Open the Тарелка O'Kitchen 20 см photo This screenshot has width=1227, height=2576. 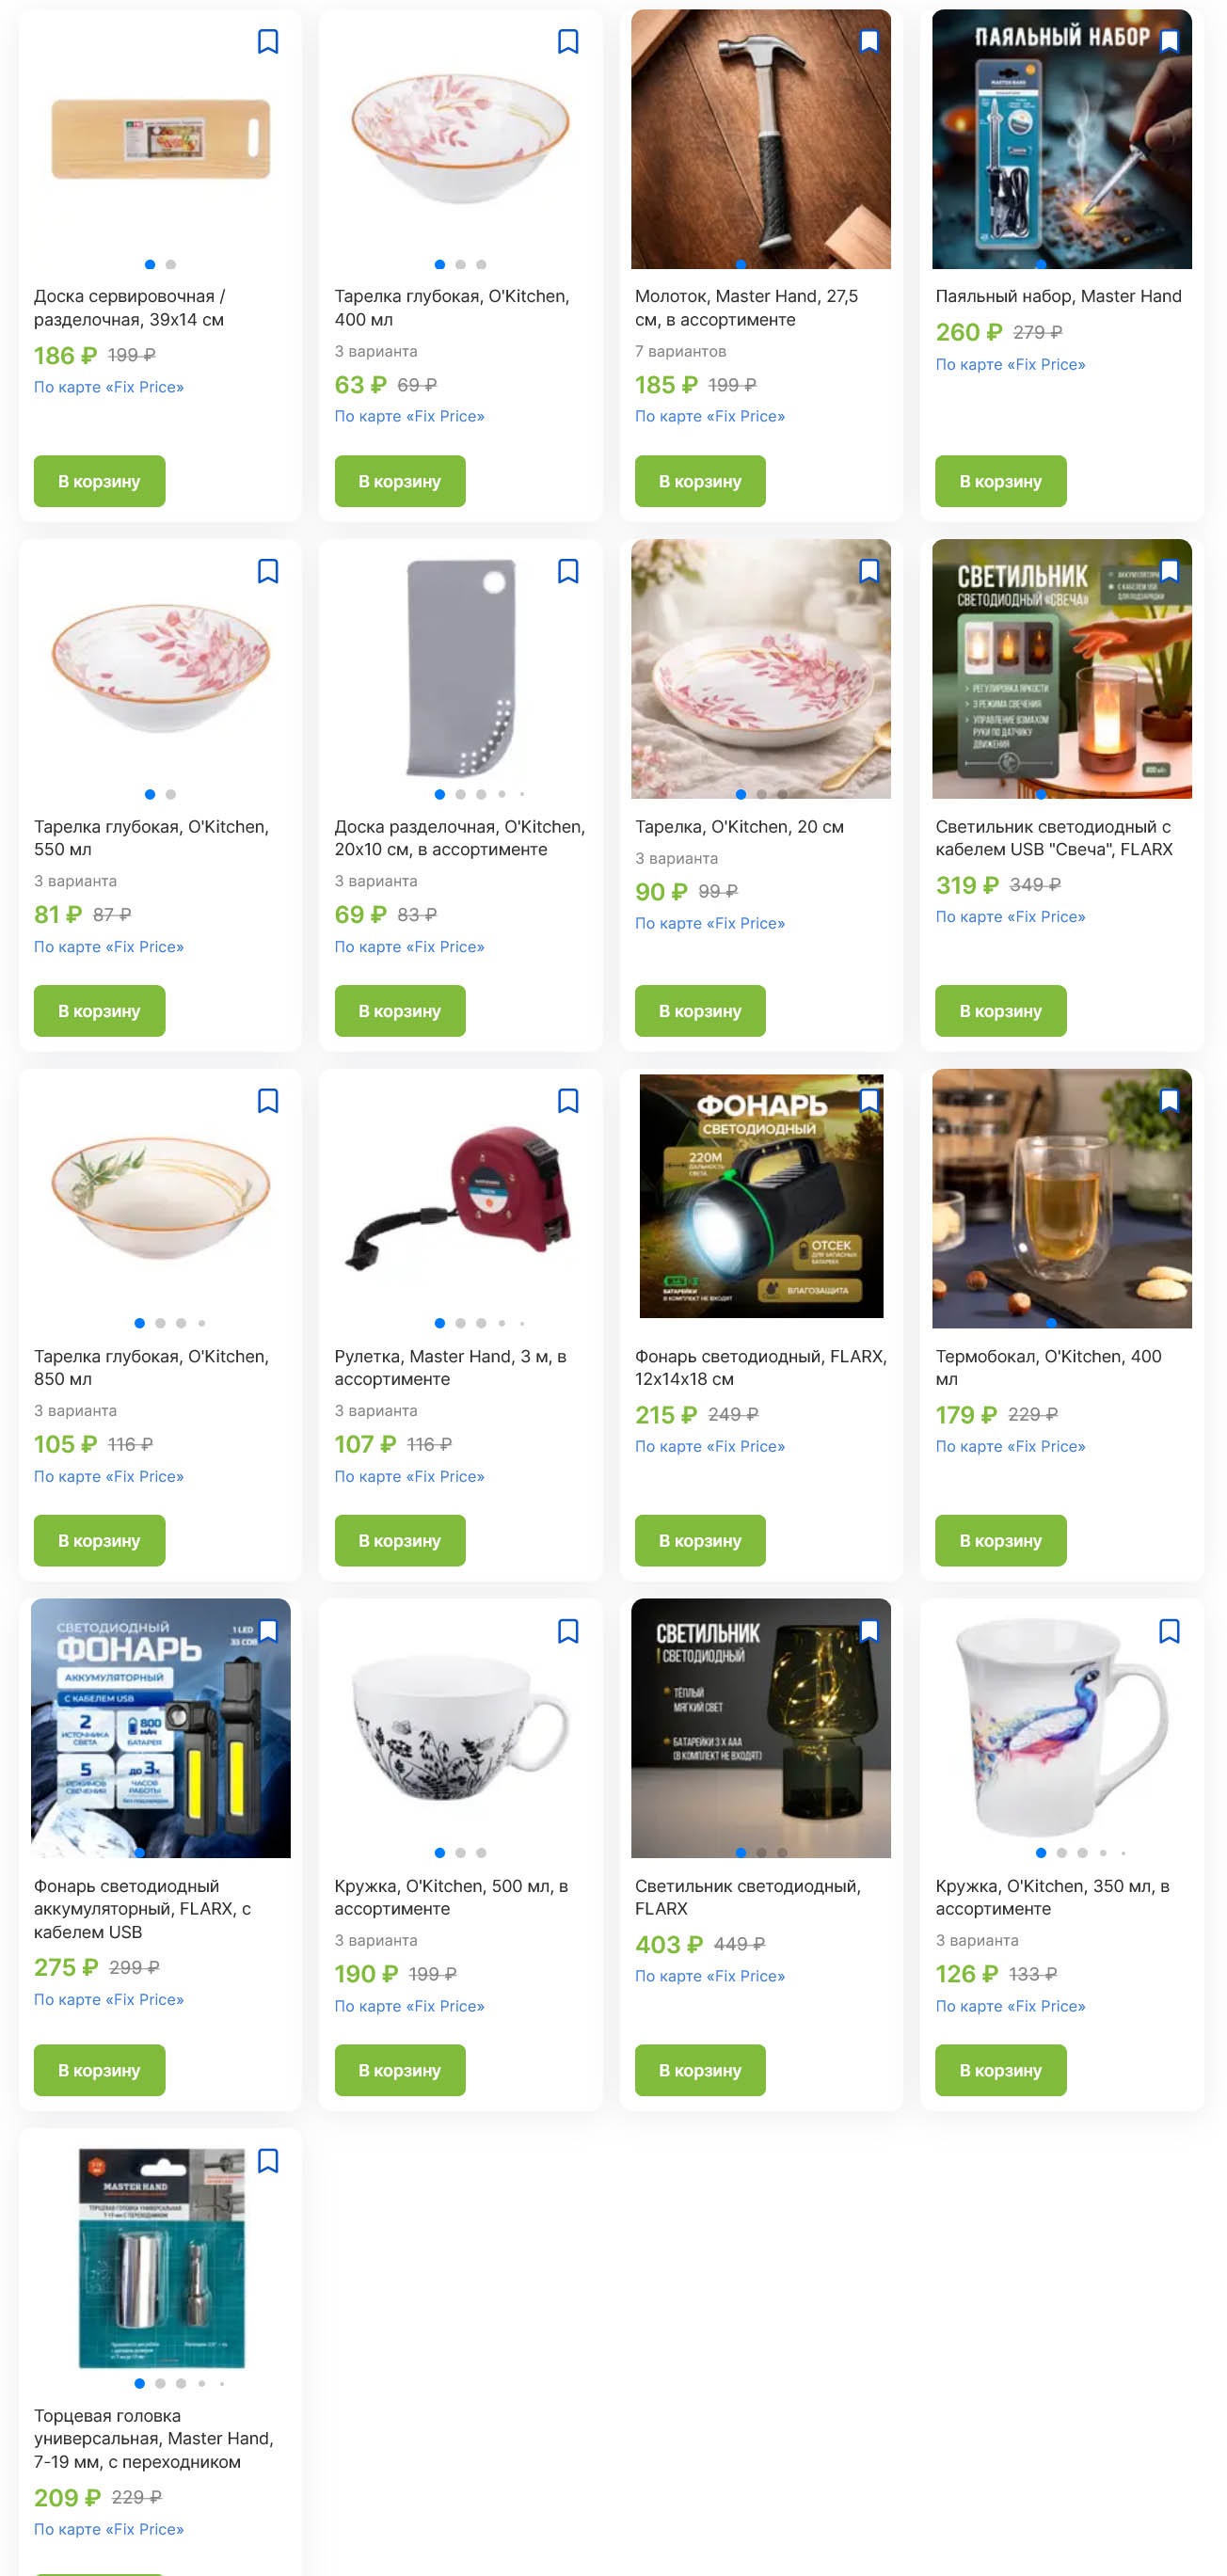[x=761, y=669]
